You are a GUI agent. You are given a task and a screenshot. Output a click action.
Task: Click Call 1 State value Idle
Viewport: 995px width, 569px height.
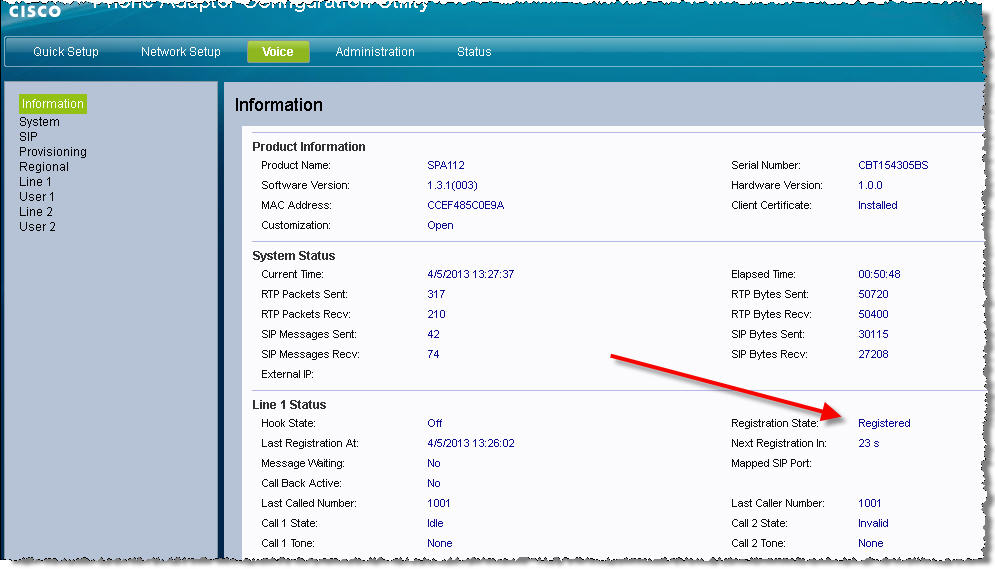[435, 523]
